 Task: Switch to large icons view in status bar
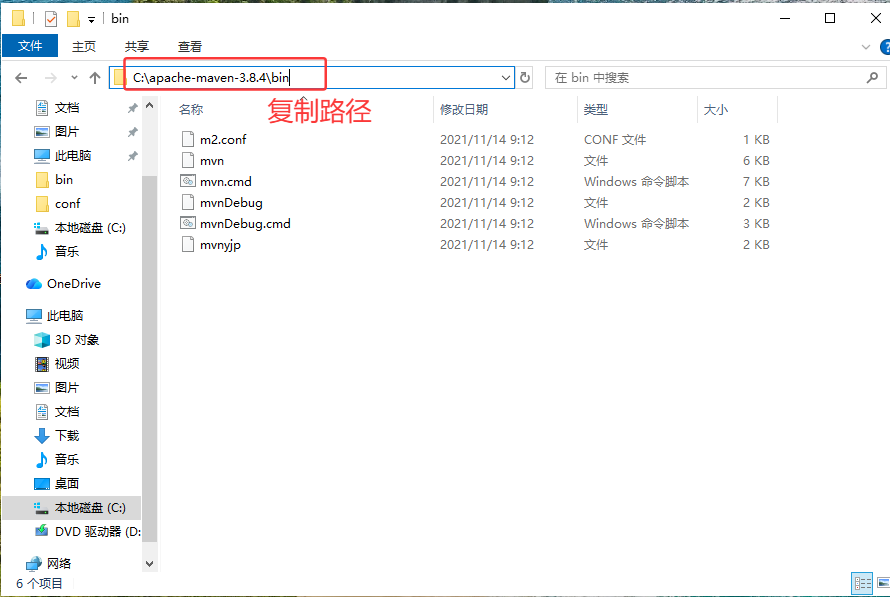(x=881, y=583)
